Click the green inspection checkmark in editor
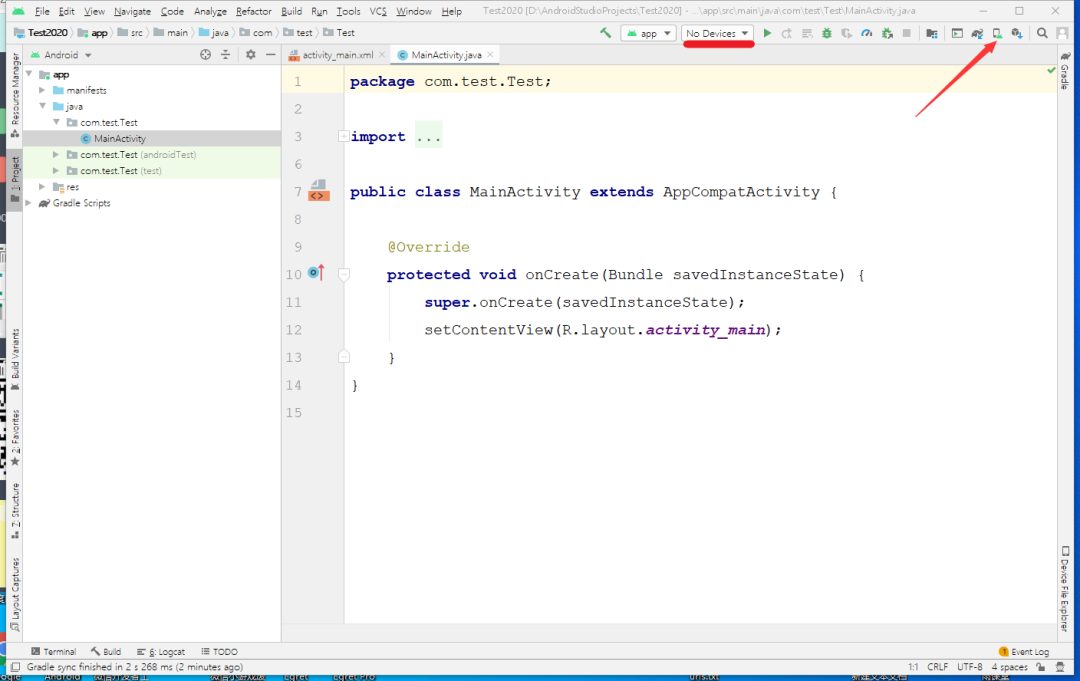 coord(1051,70)
